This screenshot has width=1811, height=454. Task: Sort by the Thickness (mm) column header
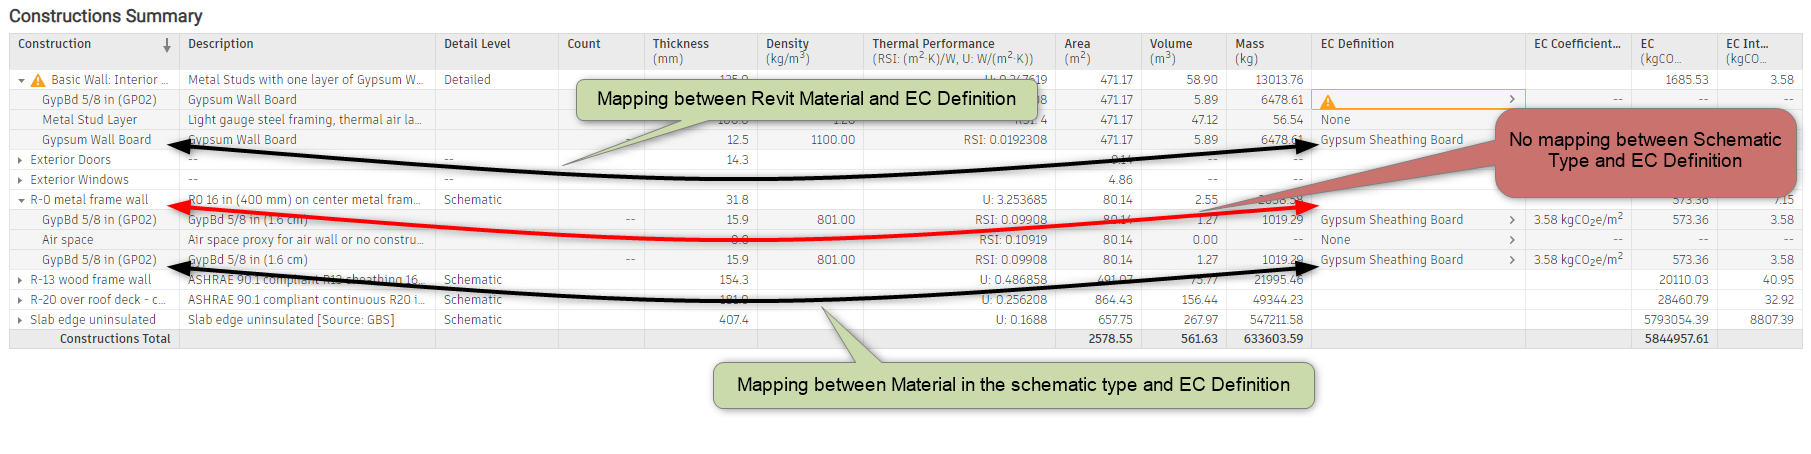(701, 51)
